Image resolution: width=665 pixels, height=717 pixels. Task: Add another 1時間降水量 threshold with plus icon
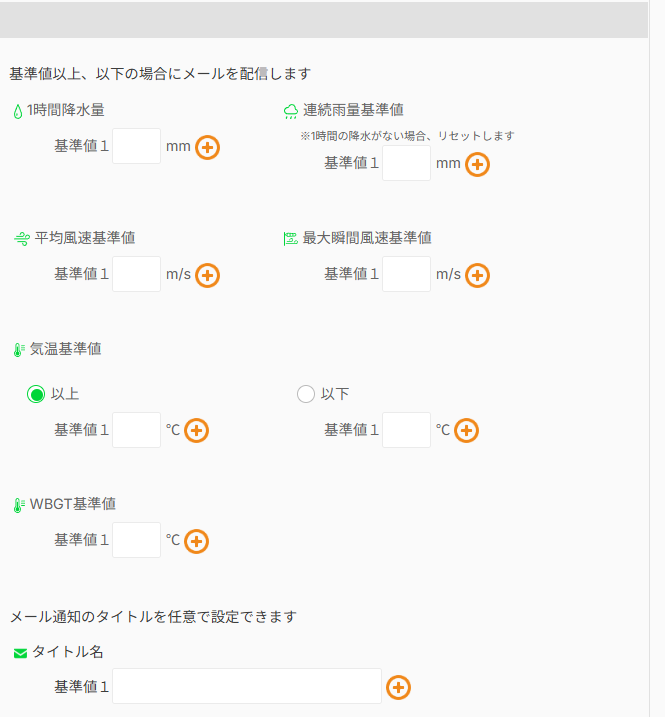pos(207,147)
